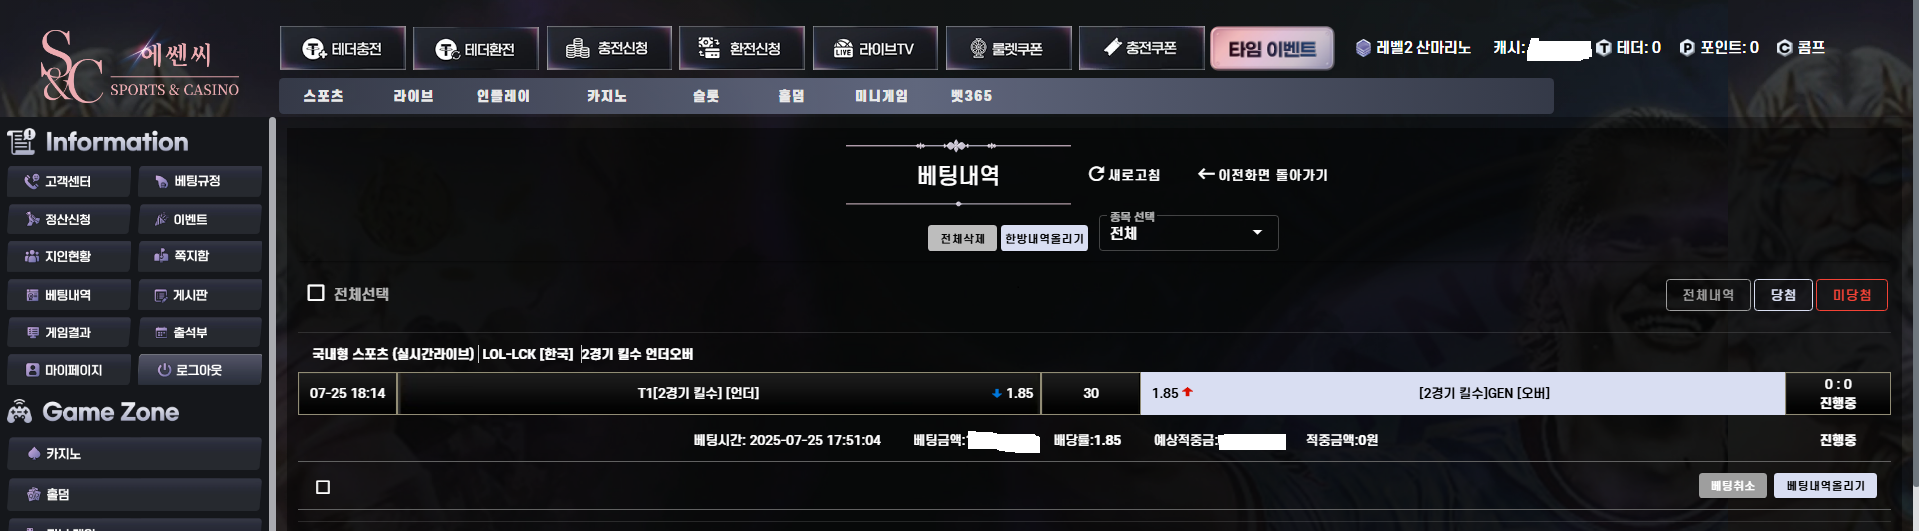This screenshot has width=1919, height=531.
Task: Click the 고객센터 phone icon in sidebar
Action: point(32,181)
